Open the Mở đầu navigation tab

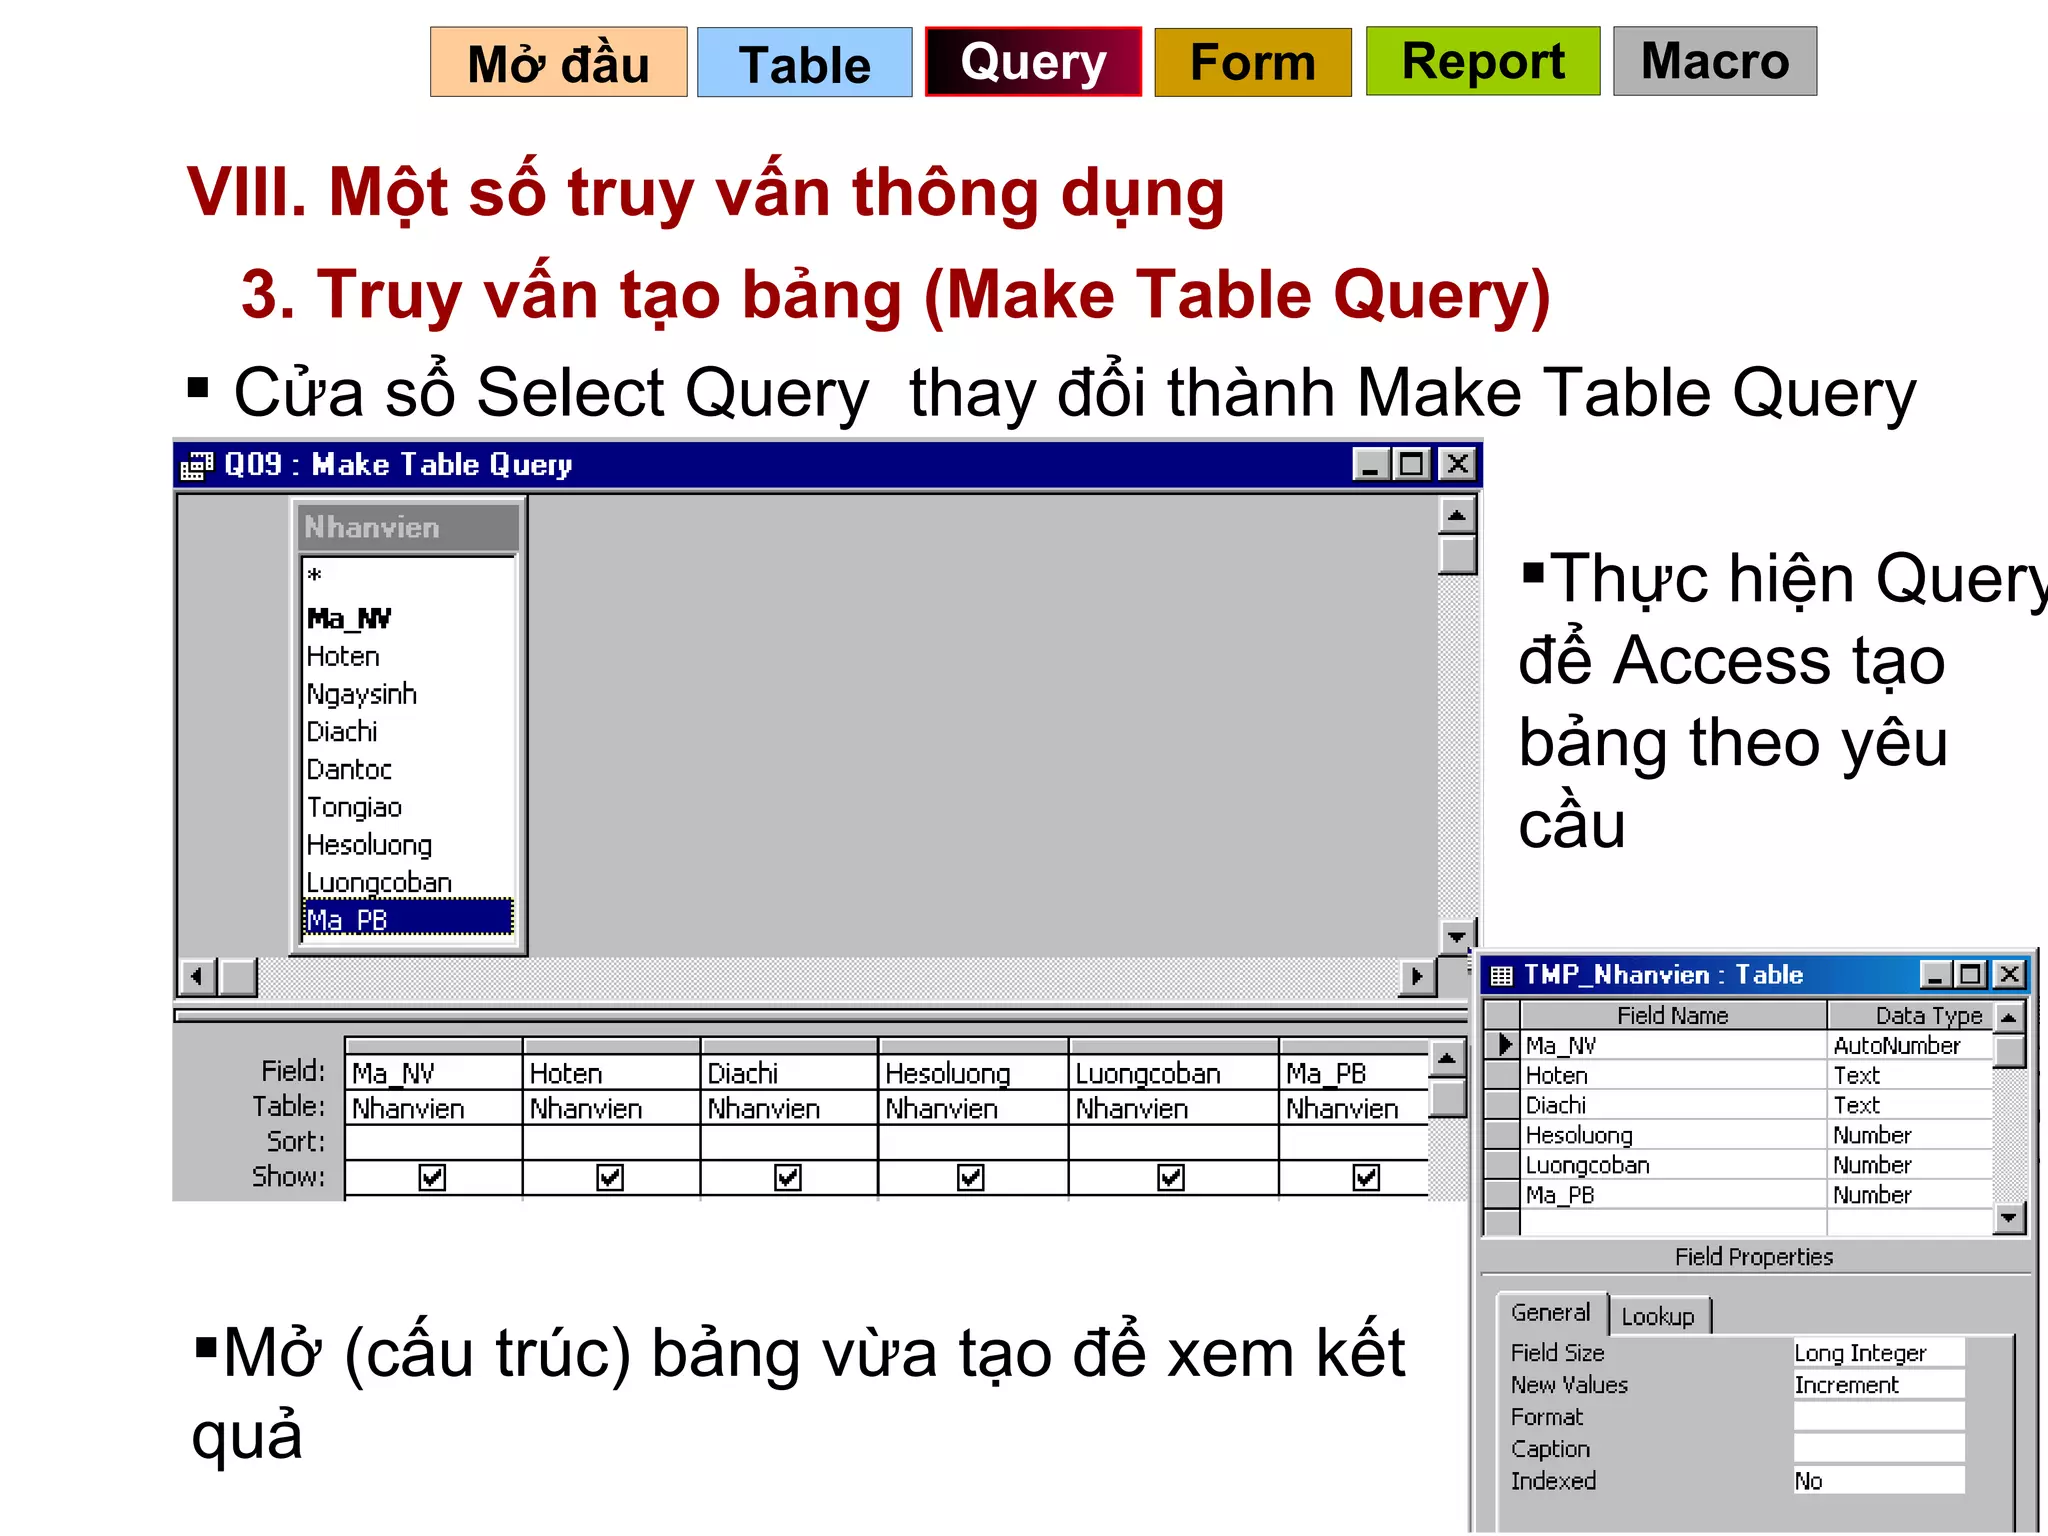coord(558,63)
